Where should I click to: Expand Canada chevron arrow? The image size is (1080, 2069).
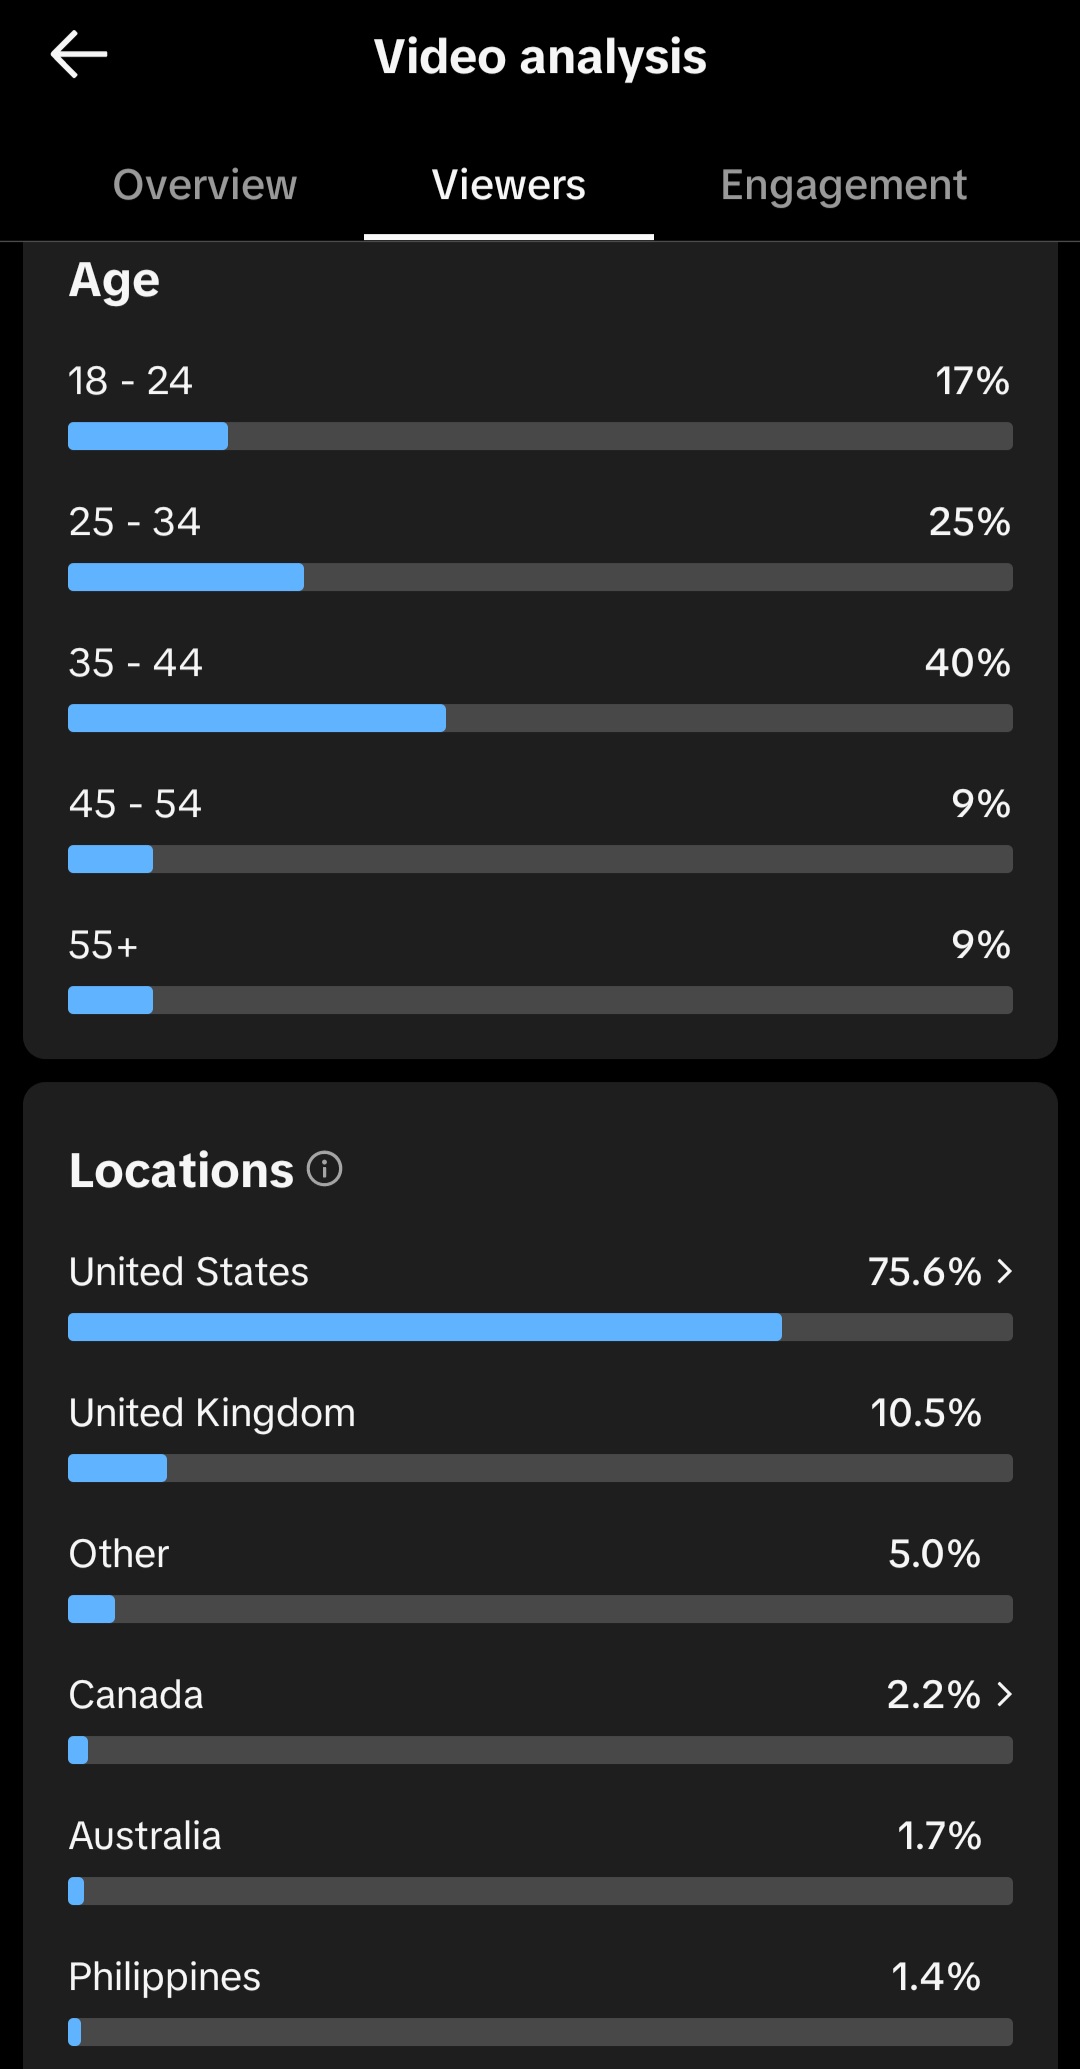tap(1005, 1694)
